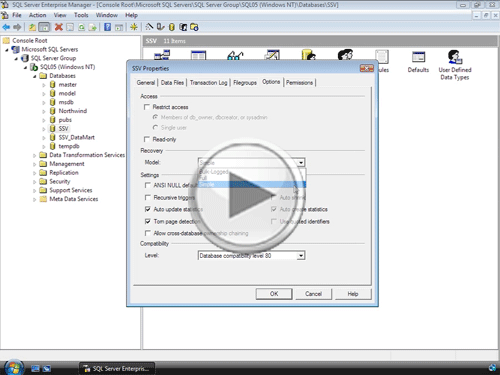This screenshot has height=375, width=500.
Task: Click the Forward arrow in the toolbar
Action: point(17,27)
